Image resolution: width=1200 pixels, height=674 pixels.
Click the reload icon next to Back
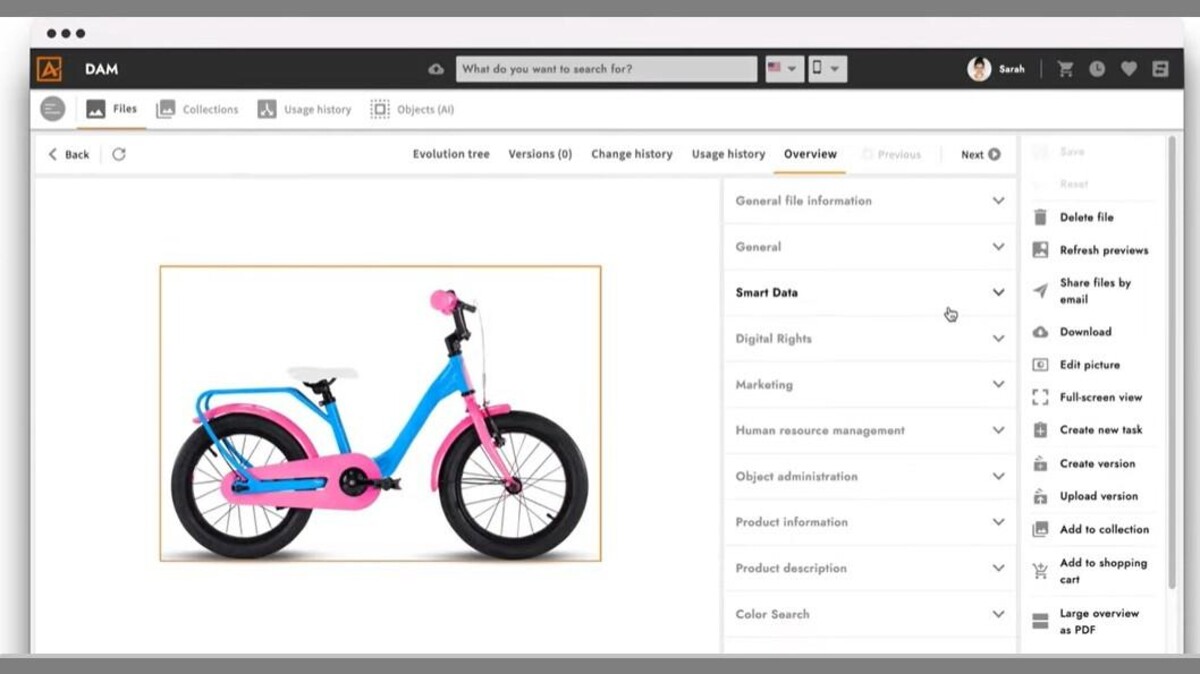[119, 154]
